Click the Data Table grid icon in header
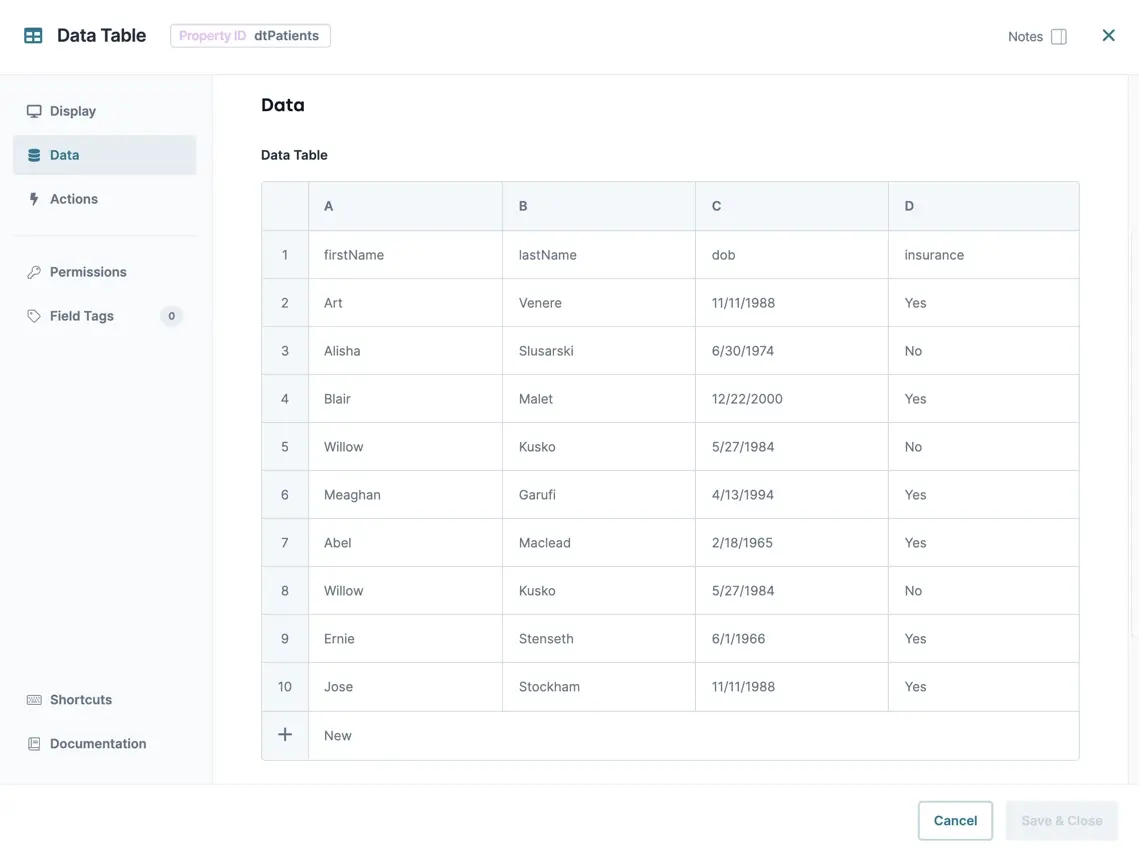 coord(33,36)
